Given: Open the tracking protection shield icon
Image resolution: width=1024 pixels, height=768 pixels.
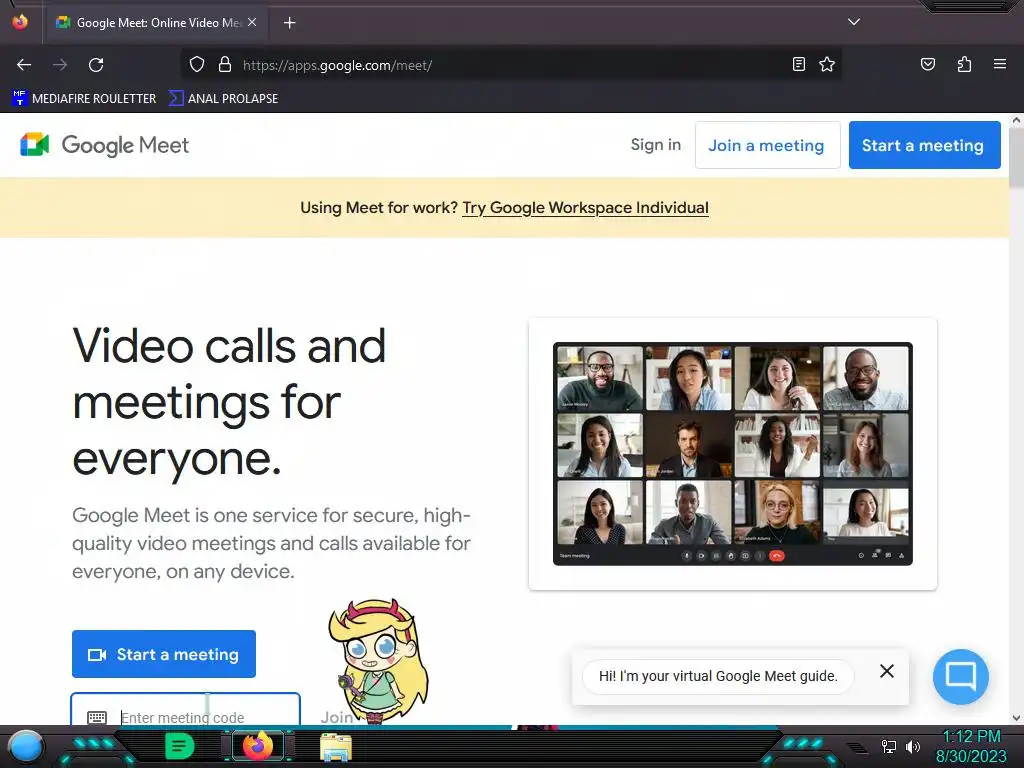Looking at the screenshot, I should 197,65.
